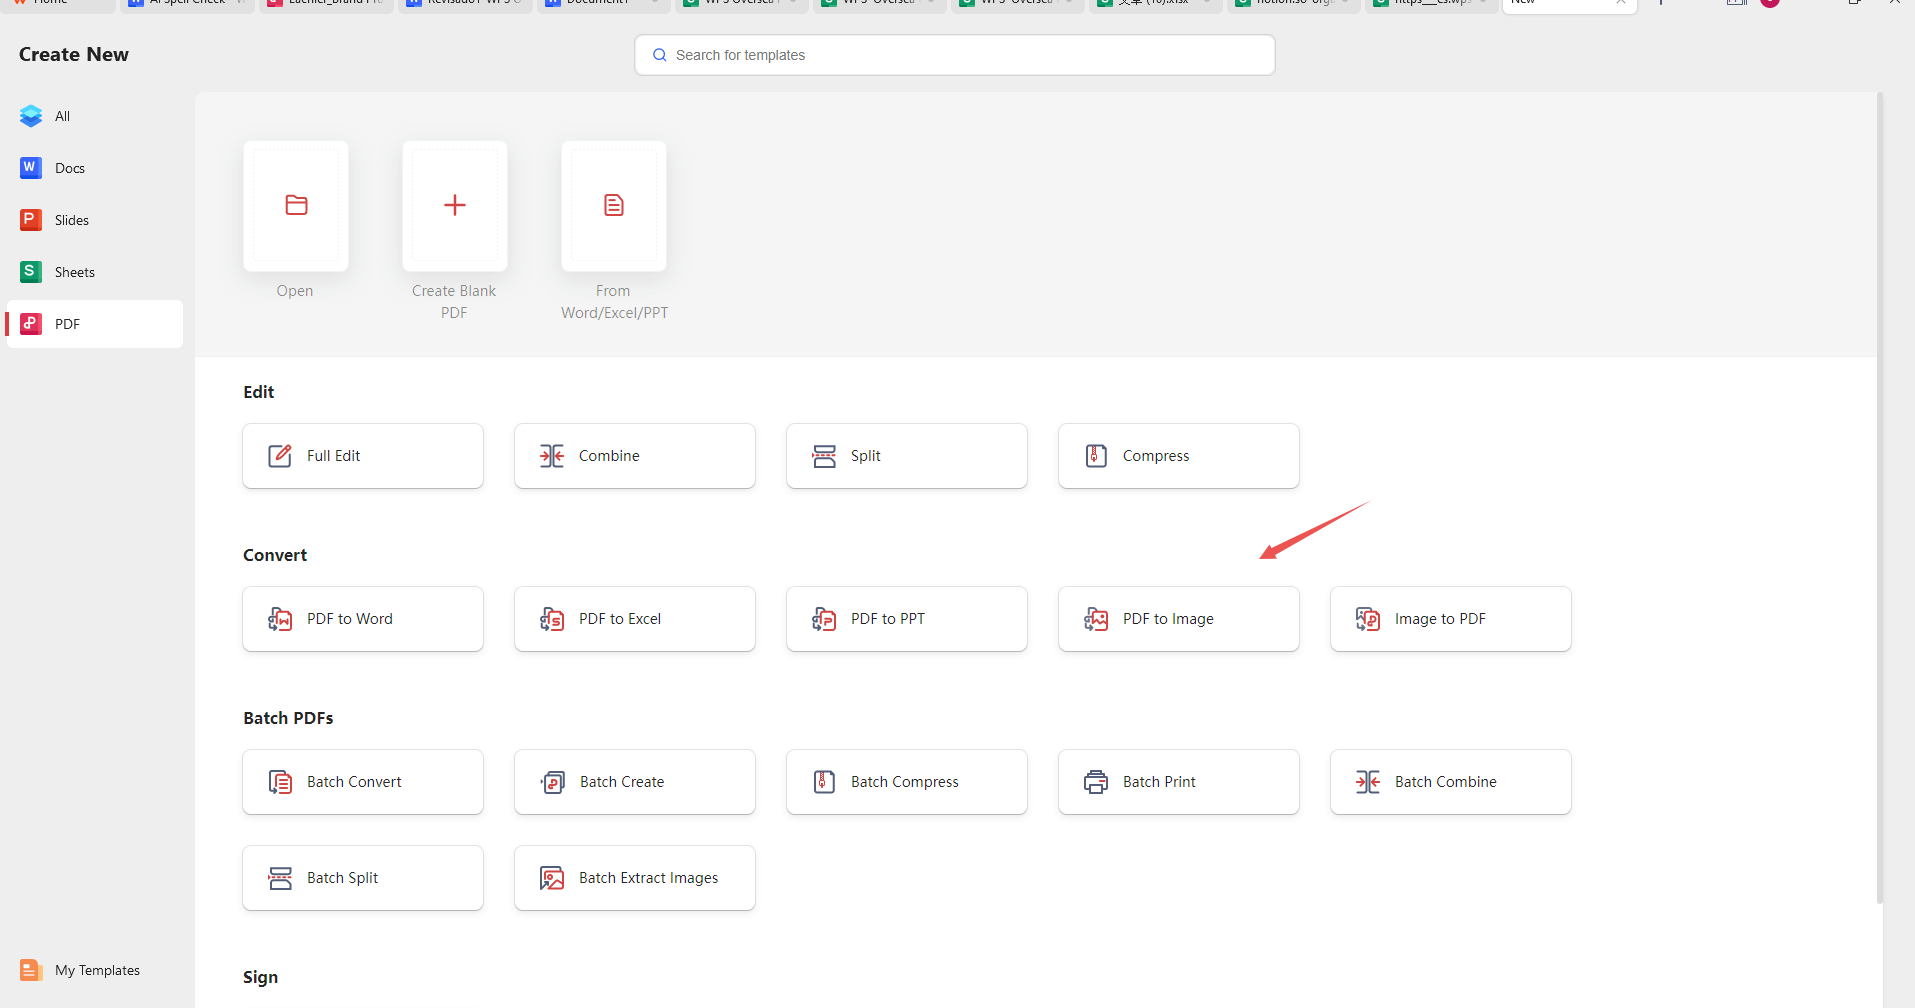Click the Search for templates field
The image size is (1915, 1008).
click(953, 55)
